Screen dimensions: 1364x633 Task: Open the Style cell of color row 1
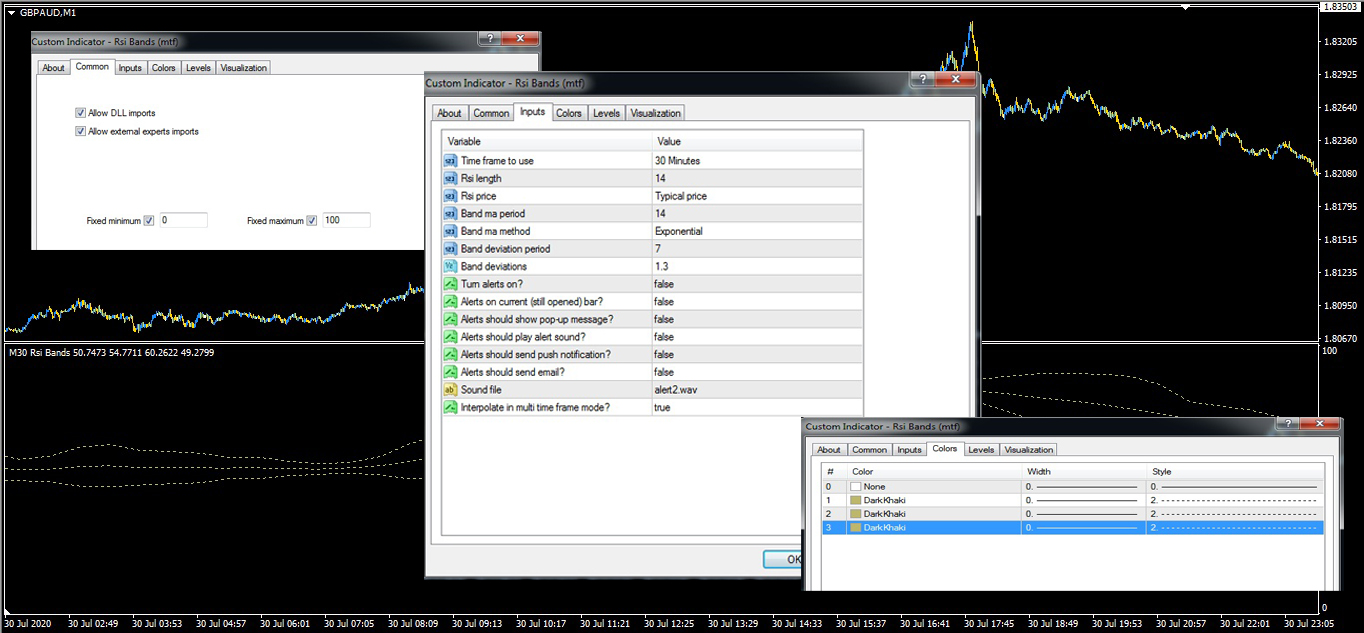(1236, 500)
